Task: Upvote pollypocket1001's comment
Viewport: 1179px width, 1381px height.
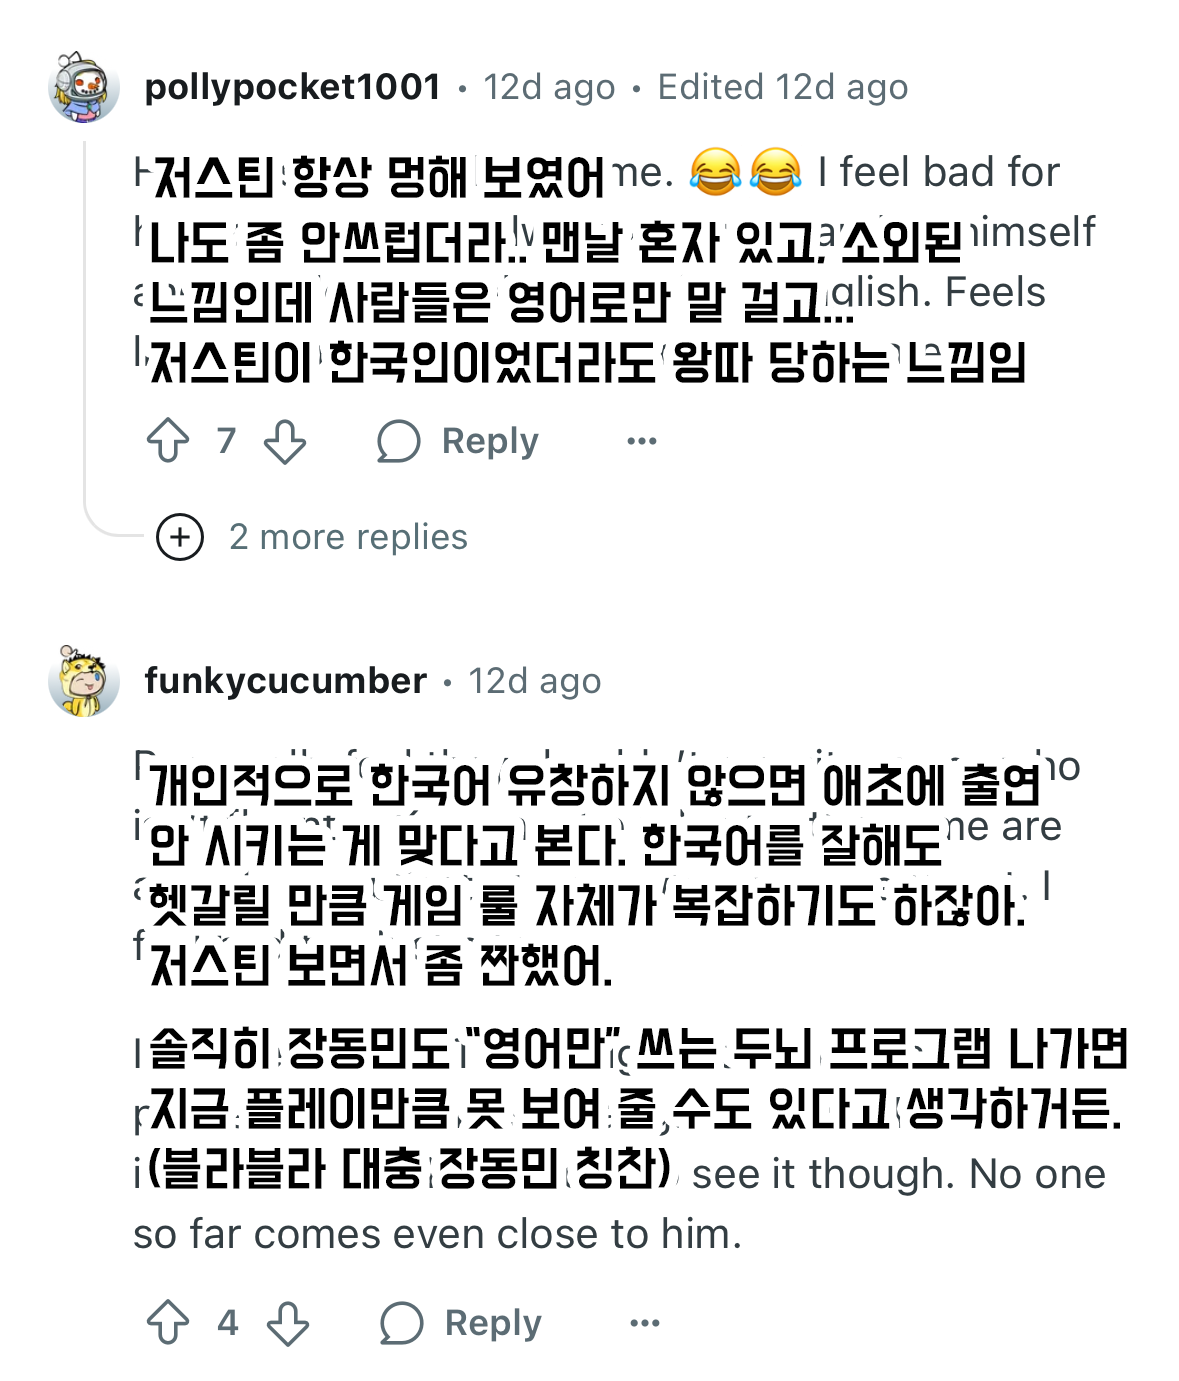Action: coord(168,441)
